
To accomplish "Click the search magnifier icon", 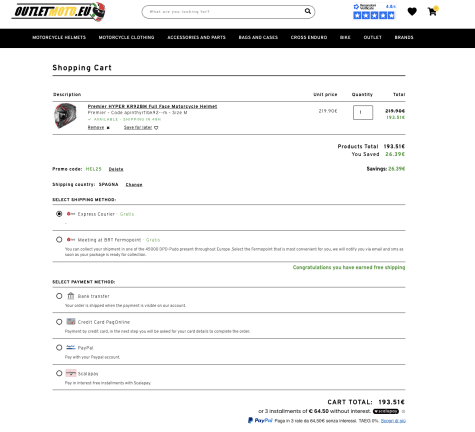I will [308, 11].
